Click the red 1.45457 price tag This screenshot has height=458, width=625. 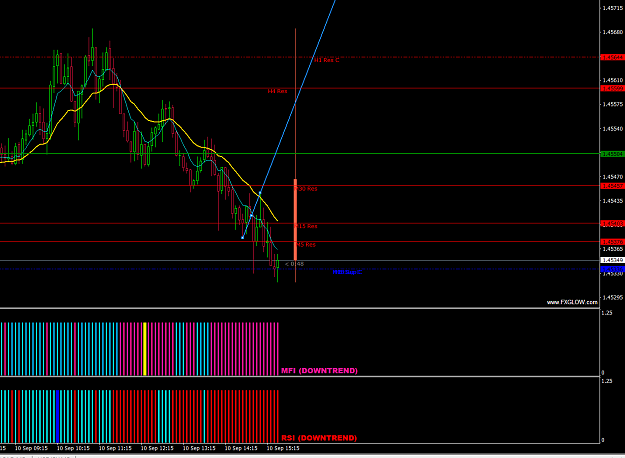pos(612,186)
